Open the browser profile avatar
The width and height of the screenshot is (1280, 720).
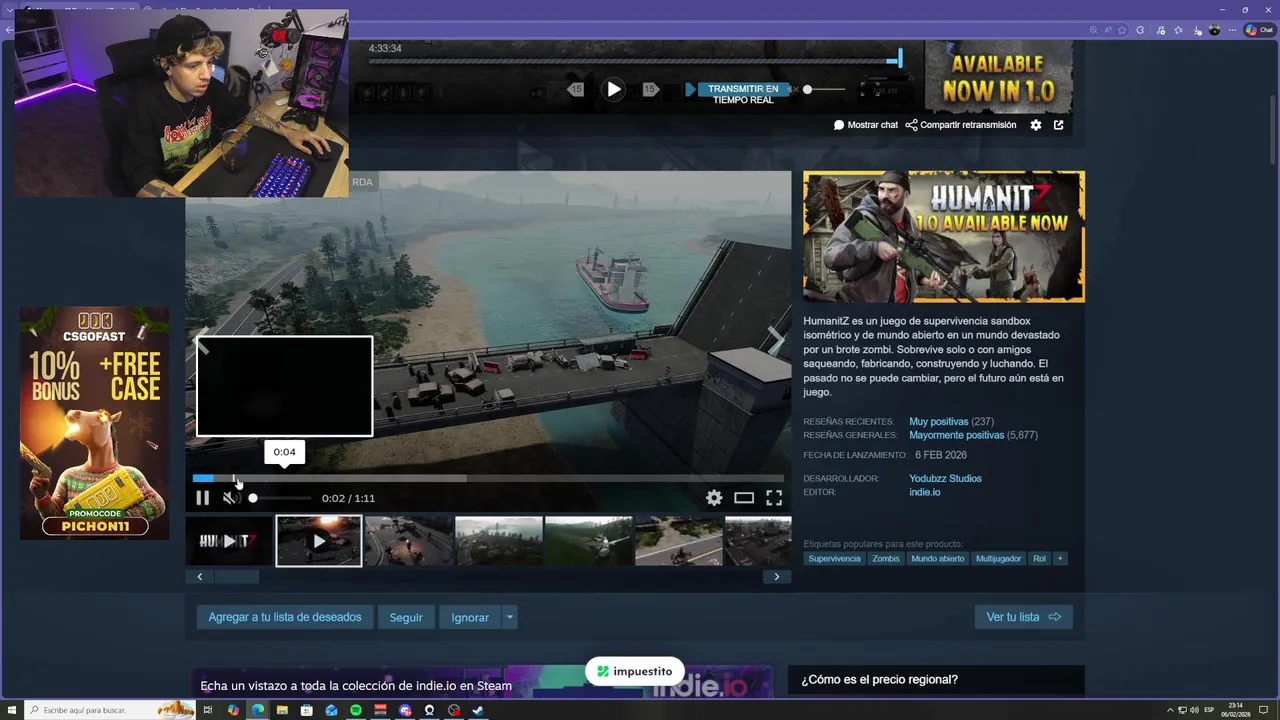tap(1214, 31)
